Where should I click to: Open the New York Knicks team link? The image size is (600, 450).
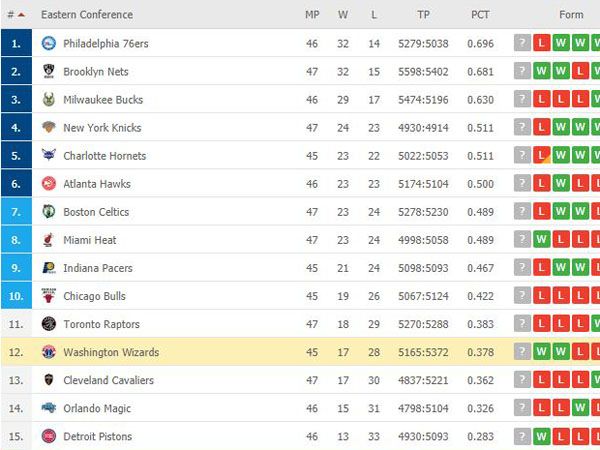click(102, 128)
